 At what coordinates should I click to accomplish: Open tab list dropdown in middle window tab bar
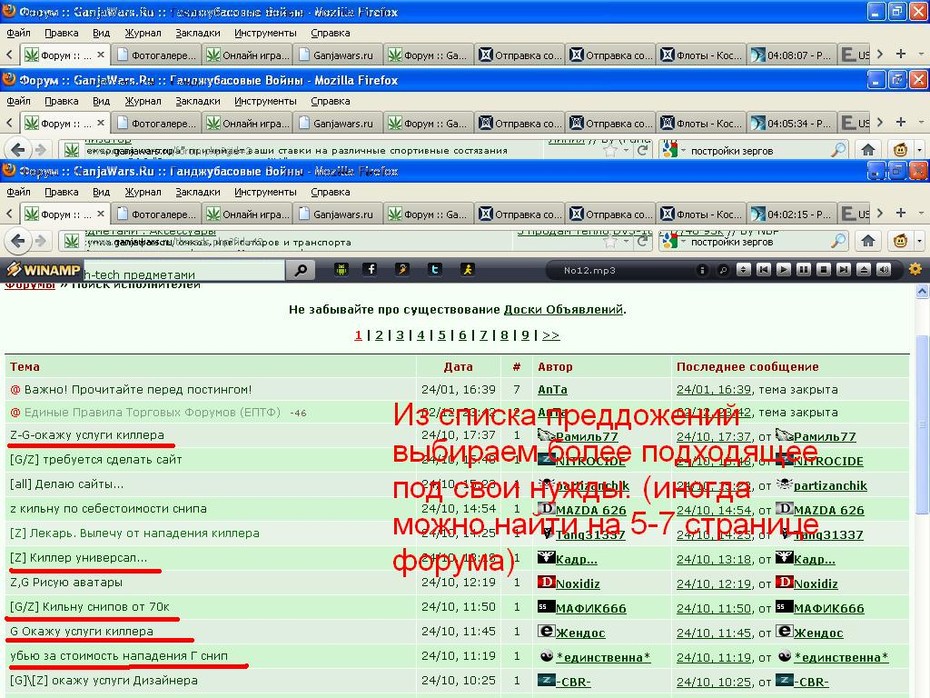pyautogui.click(x=921, y=123)
